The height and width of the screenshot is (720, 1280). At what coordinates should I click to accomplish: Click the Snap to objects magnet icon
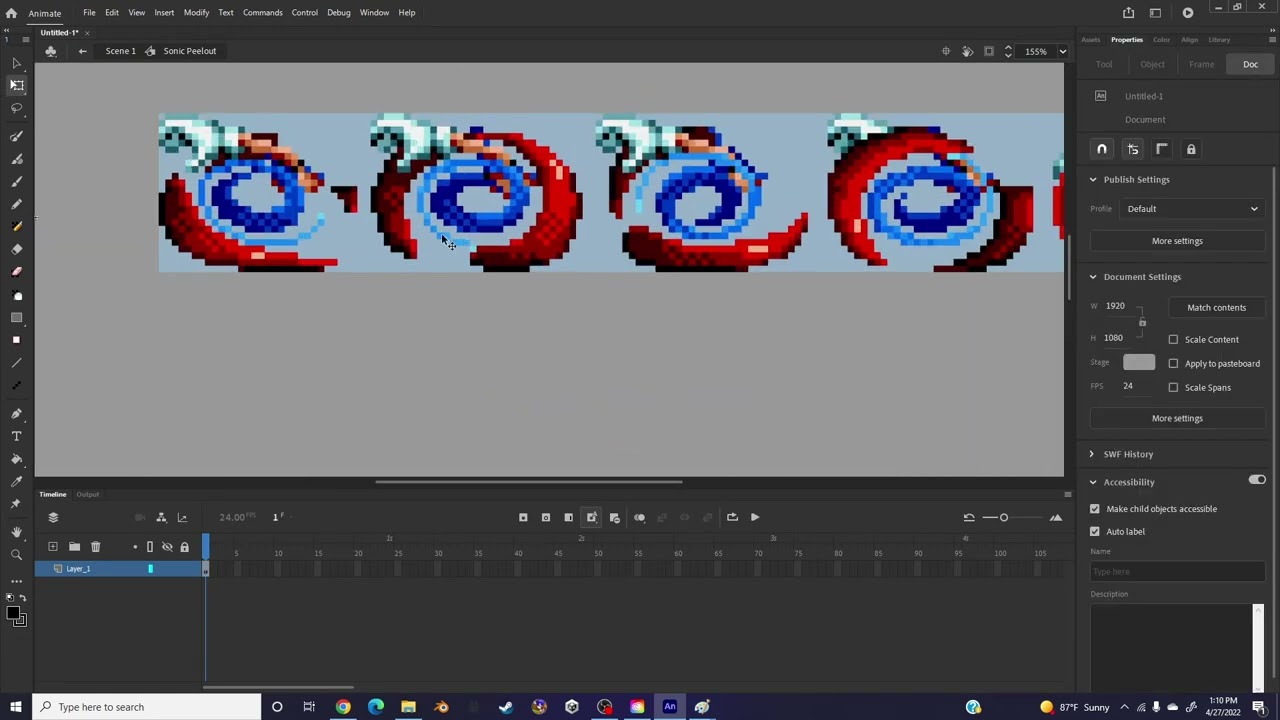1102,149
